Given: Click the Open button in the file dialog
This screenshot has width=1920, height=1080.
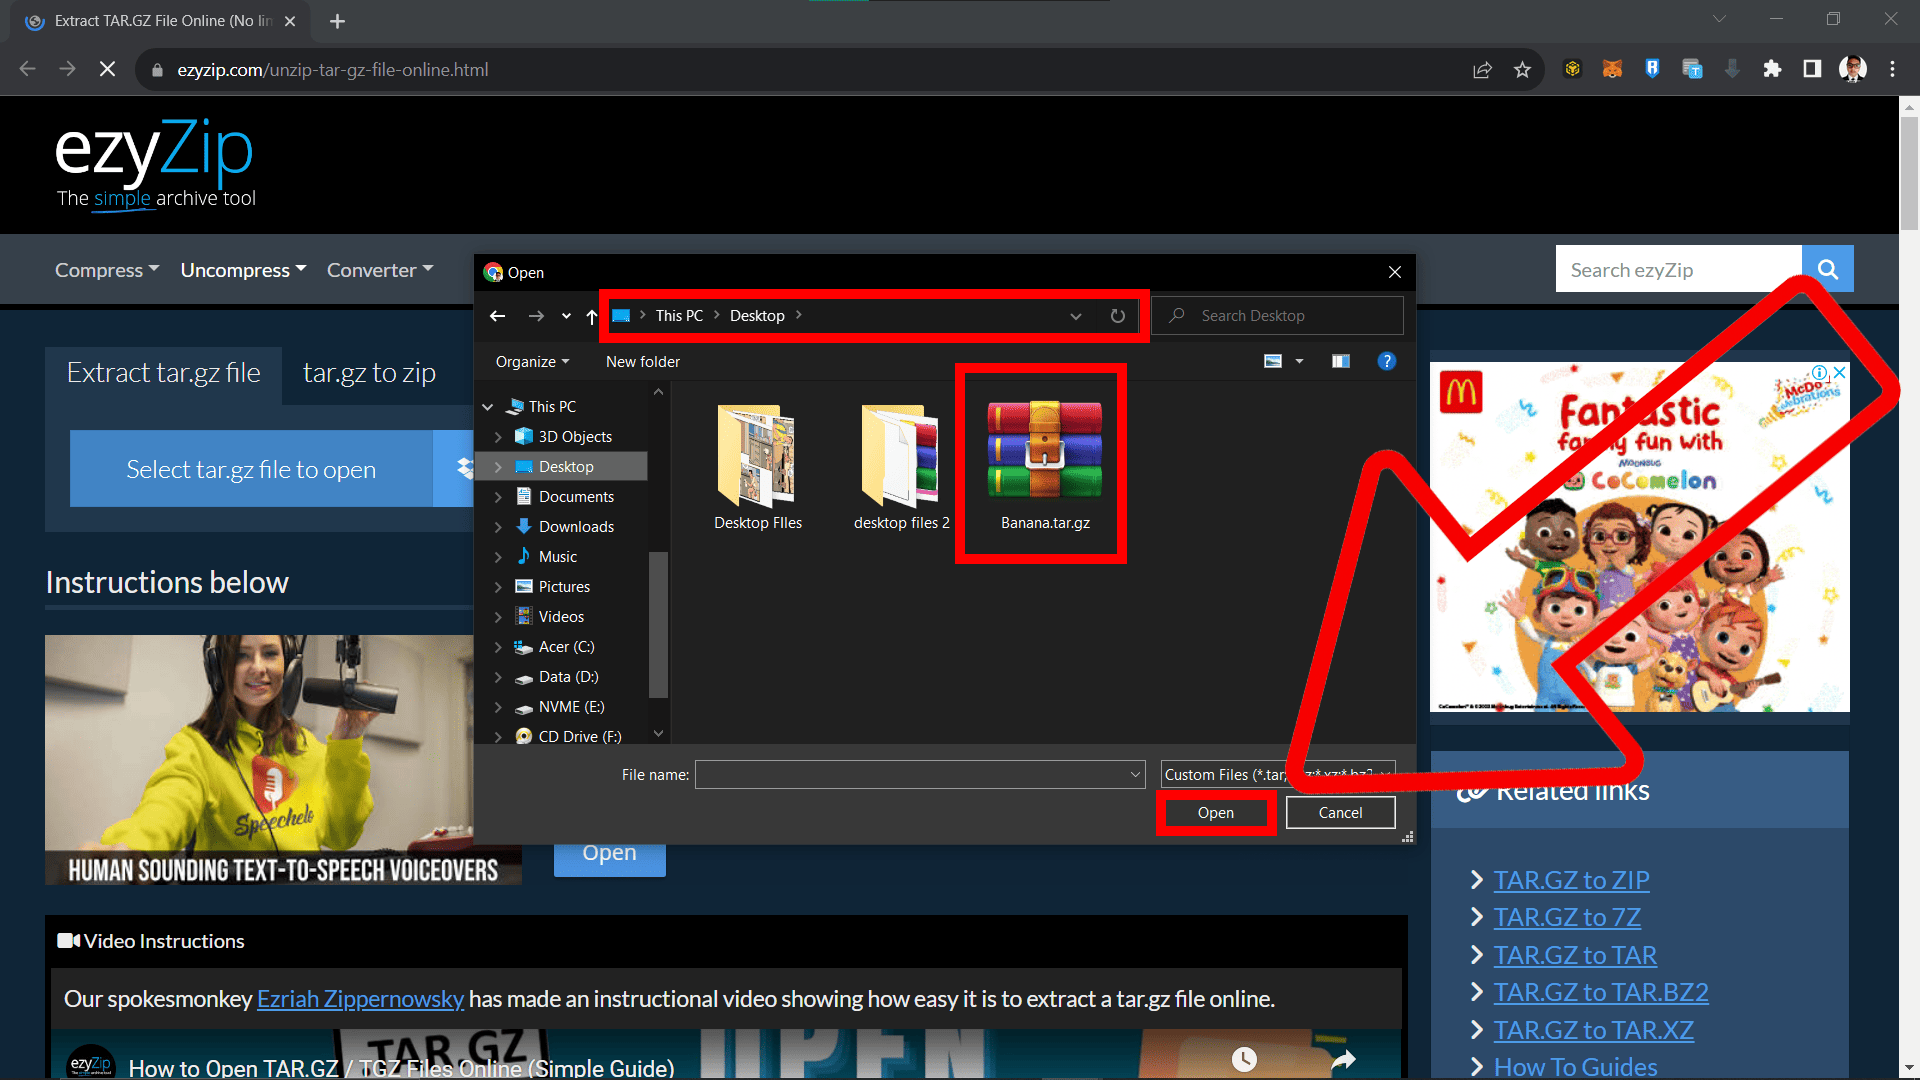Looking at the screenshot, I should click(1215, 812).
